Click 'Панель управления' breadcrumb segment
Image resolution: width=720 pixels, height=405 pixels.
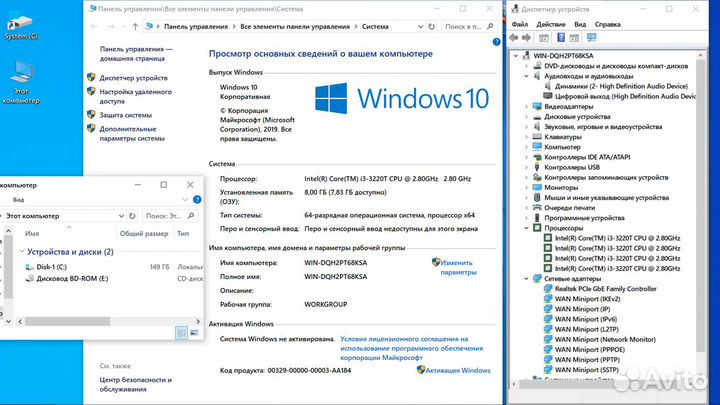pyautogui.click(x=196, y=27)
